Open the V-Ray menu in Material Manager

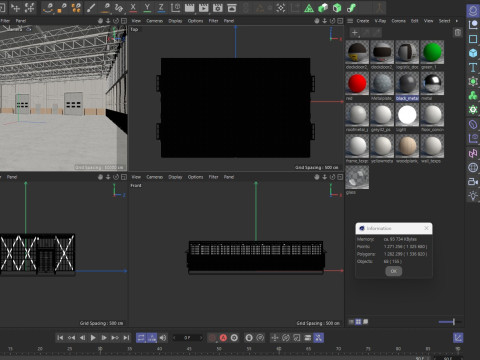tap(380, 21)
